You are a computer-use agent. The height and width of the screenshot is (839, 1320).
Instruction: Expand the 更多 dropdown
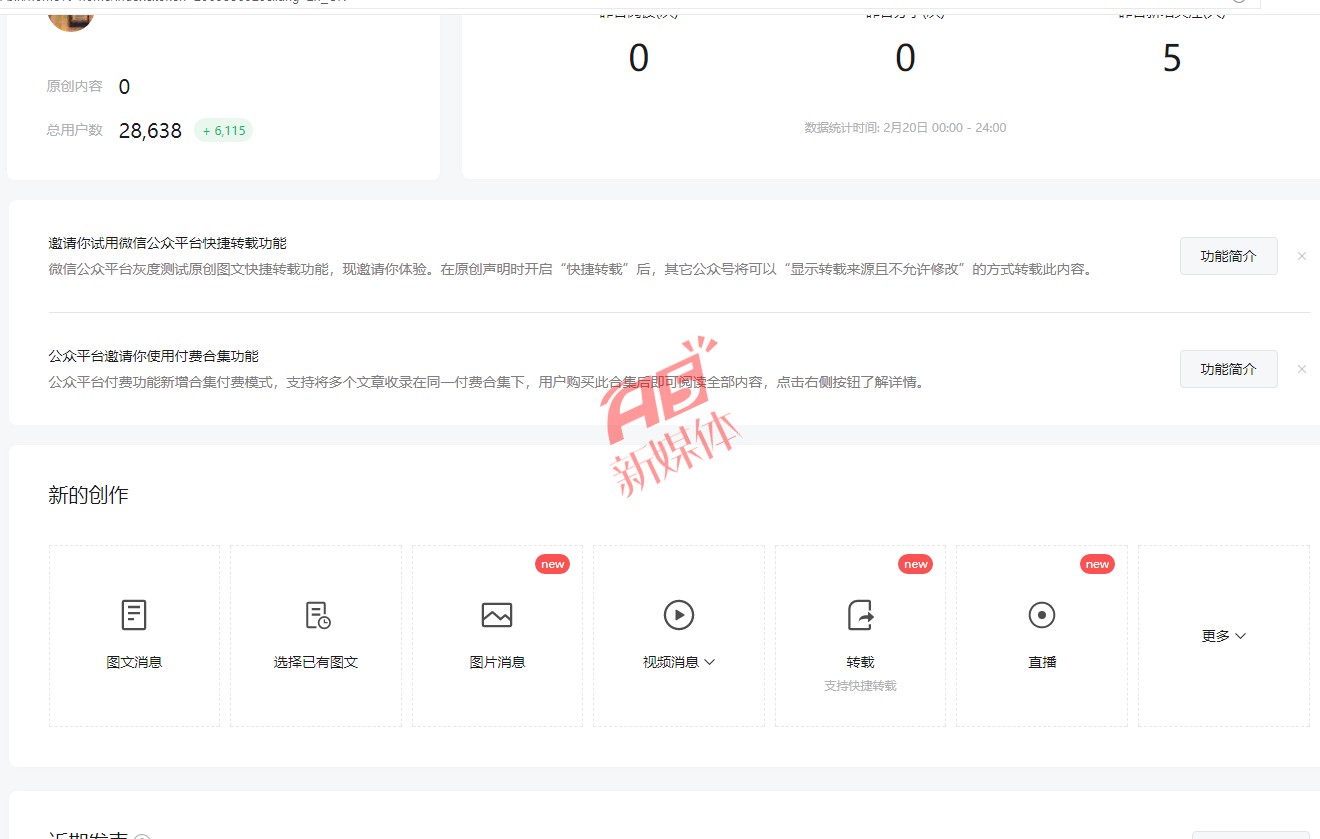tap(1224, 636)
